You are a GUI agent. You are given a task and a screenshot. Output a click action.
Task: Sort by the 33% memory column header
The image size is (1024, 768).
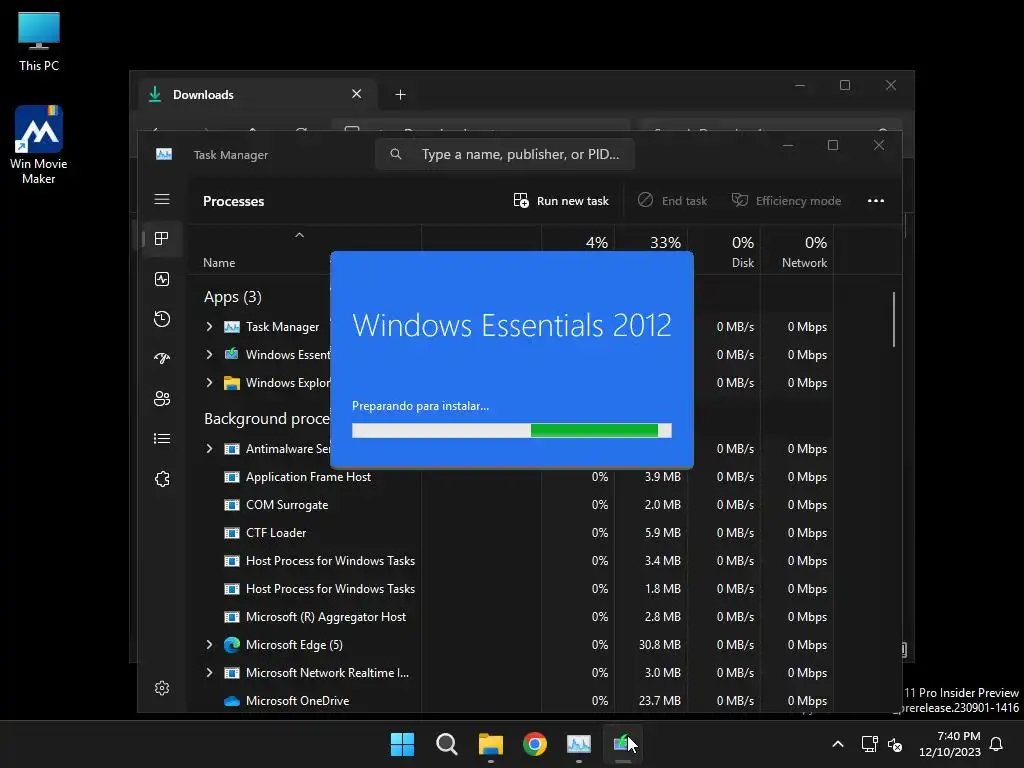[665, 242]
